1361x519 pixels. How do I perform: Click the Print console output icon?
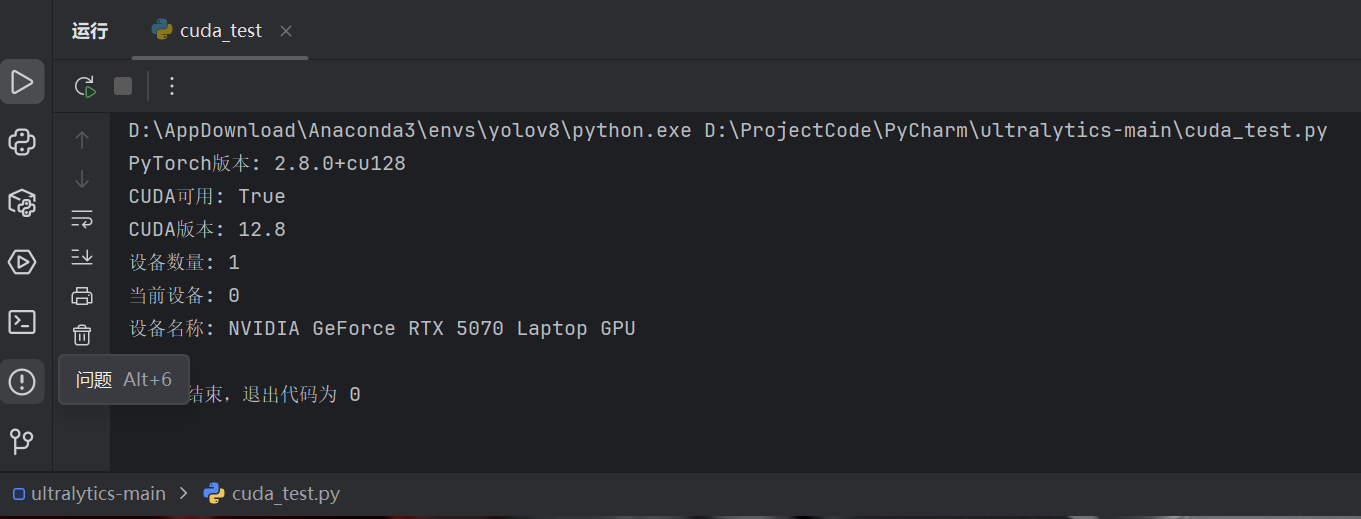click(x=82, y=296)
